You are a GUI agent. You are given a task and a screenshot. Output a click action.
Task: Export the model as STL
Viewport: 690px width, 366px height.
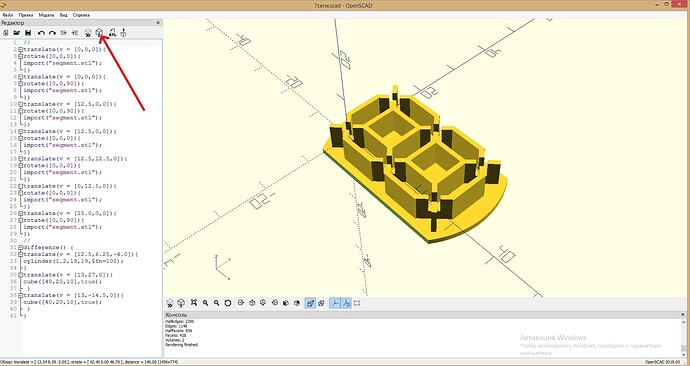click(112, 33)
